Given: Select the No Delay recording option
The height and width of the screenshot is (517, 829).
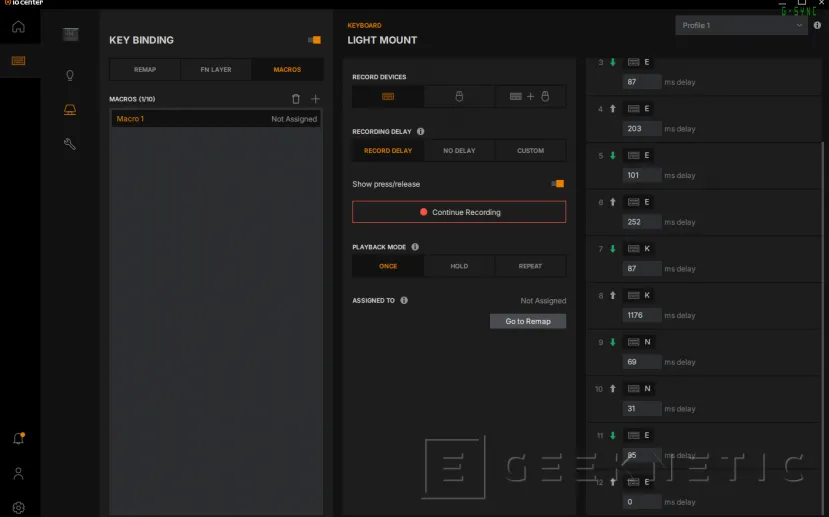Looking at the screenshot, I should coord(459,151).
